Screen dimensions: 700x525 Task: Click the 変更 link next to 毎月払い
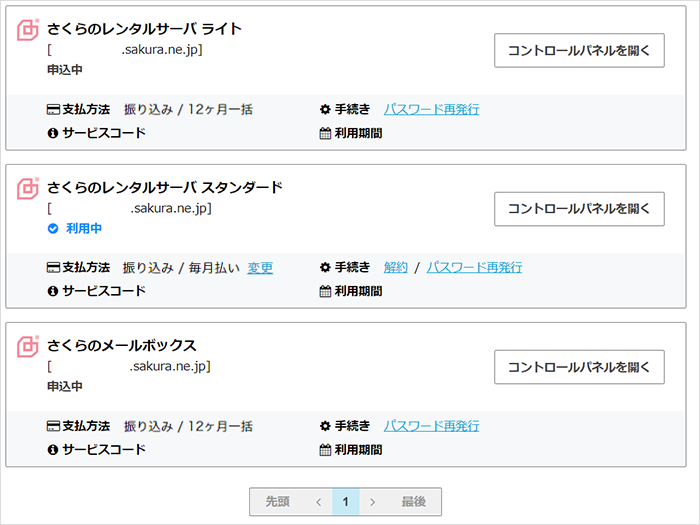point(260,268)
